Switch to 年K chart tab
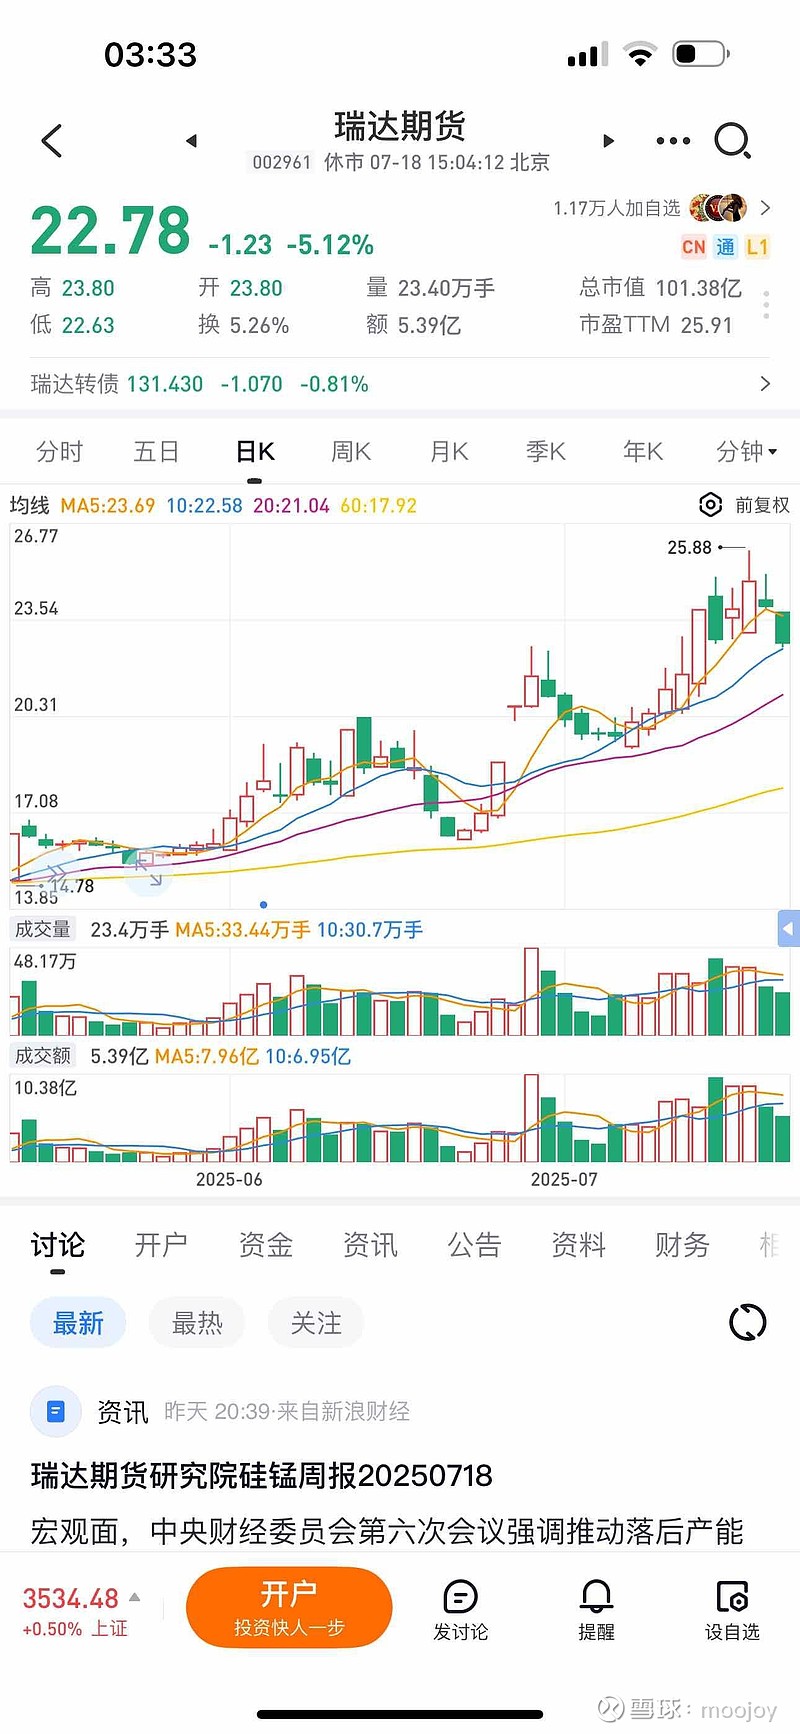Screen dimensions: 800x1734 point(643,452)
